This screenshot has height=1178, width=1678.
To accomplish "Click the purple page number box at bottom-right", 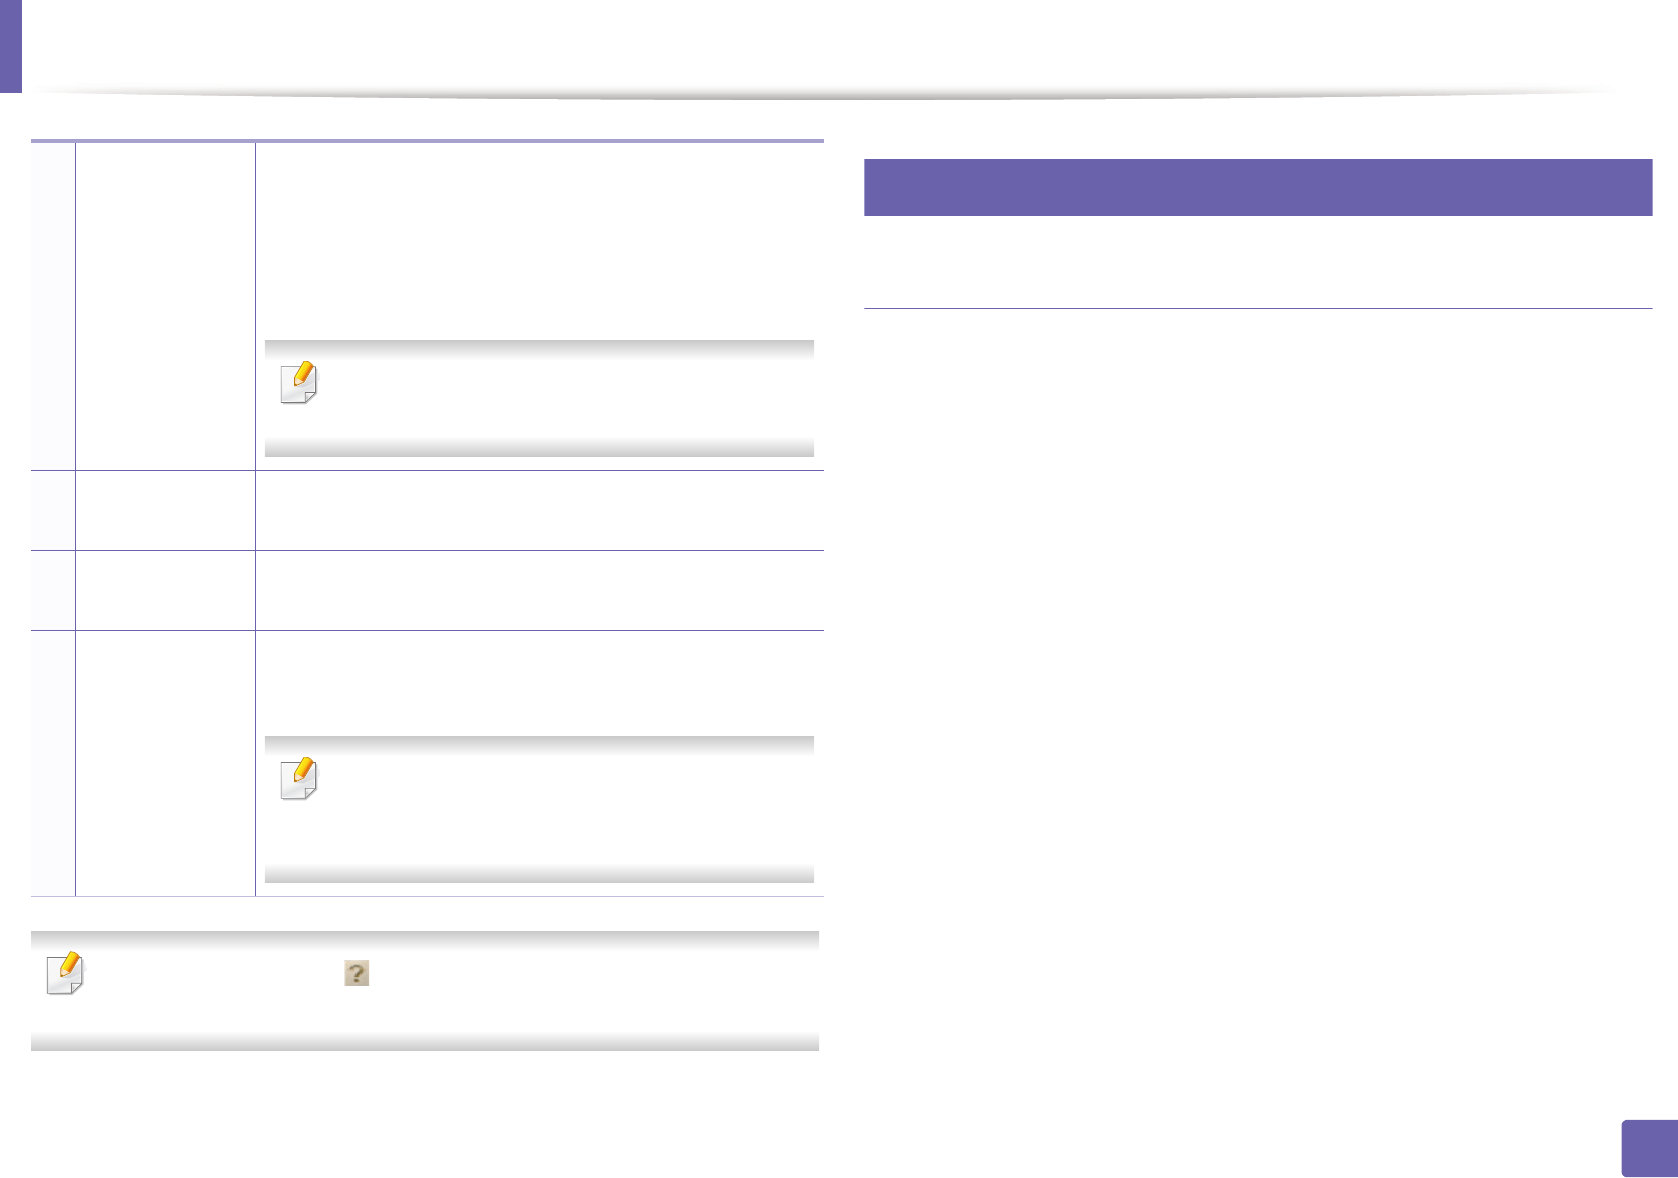I will click(x=1649, y=1148).
